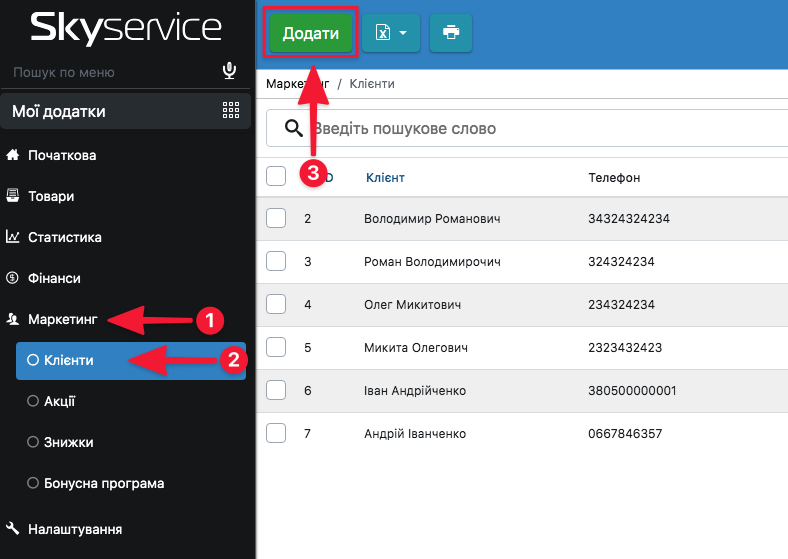
Task: Open the Товари menu section
Action: [51, 197]
